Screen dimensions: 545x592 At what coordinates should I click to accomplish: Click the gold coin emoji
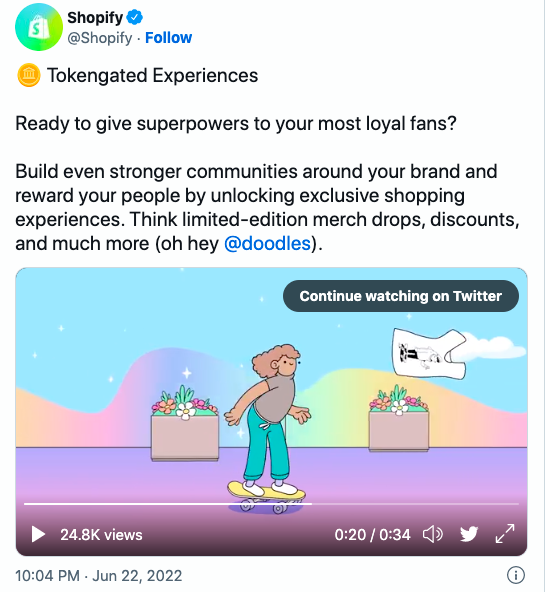(29, 76)
